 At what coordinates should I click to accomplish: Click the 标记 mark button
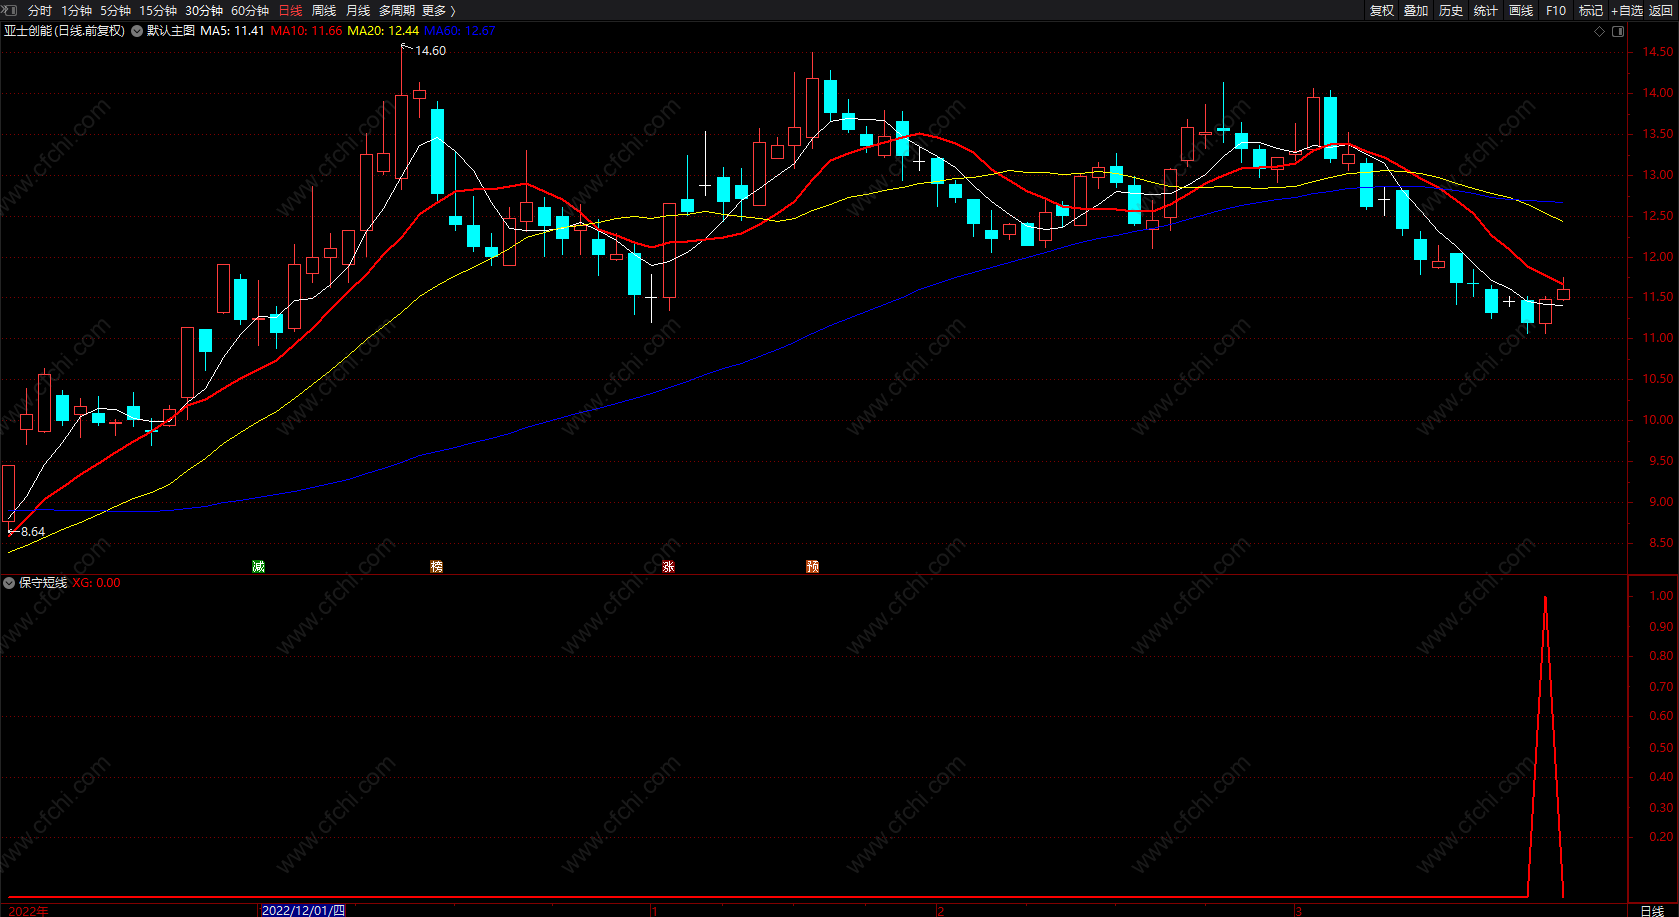pyautogui.click(x=1591, y=10)
